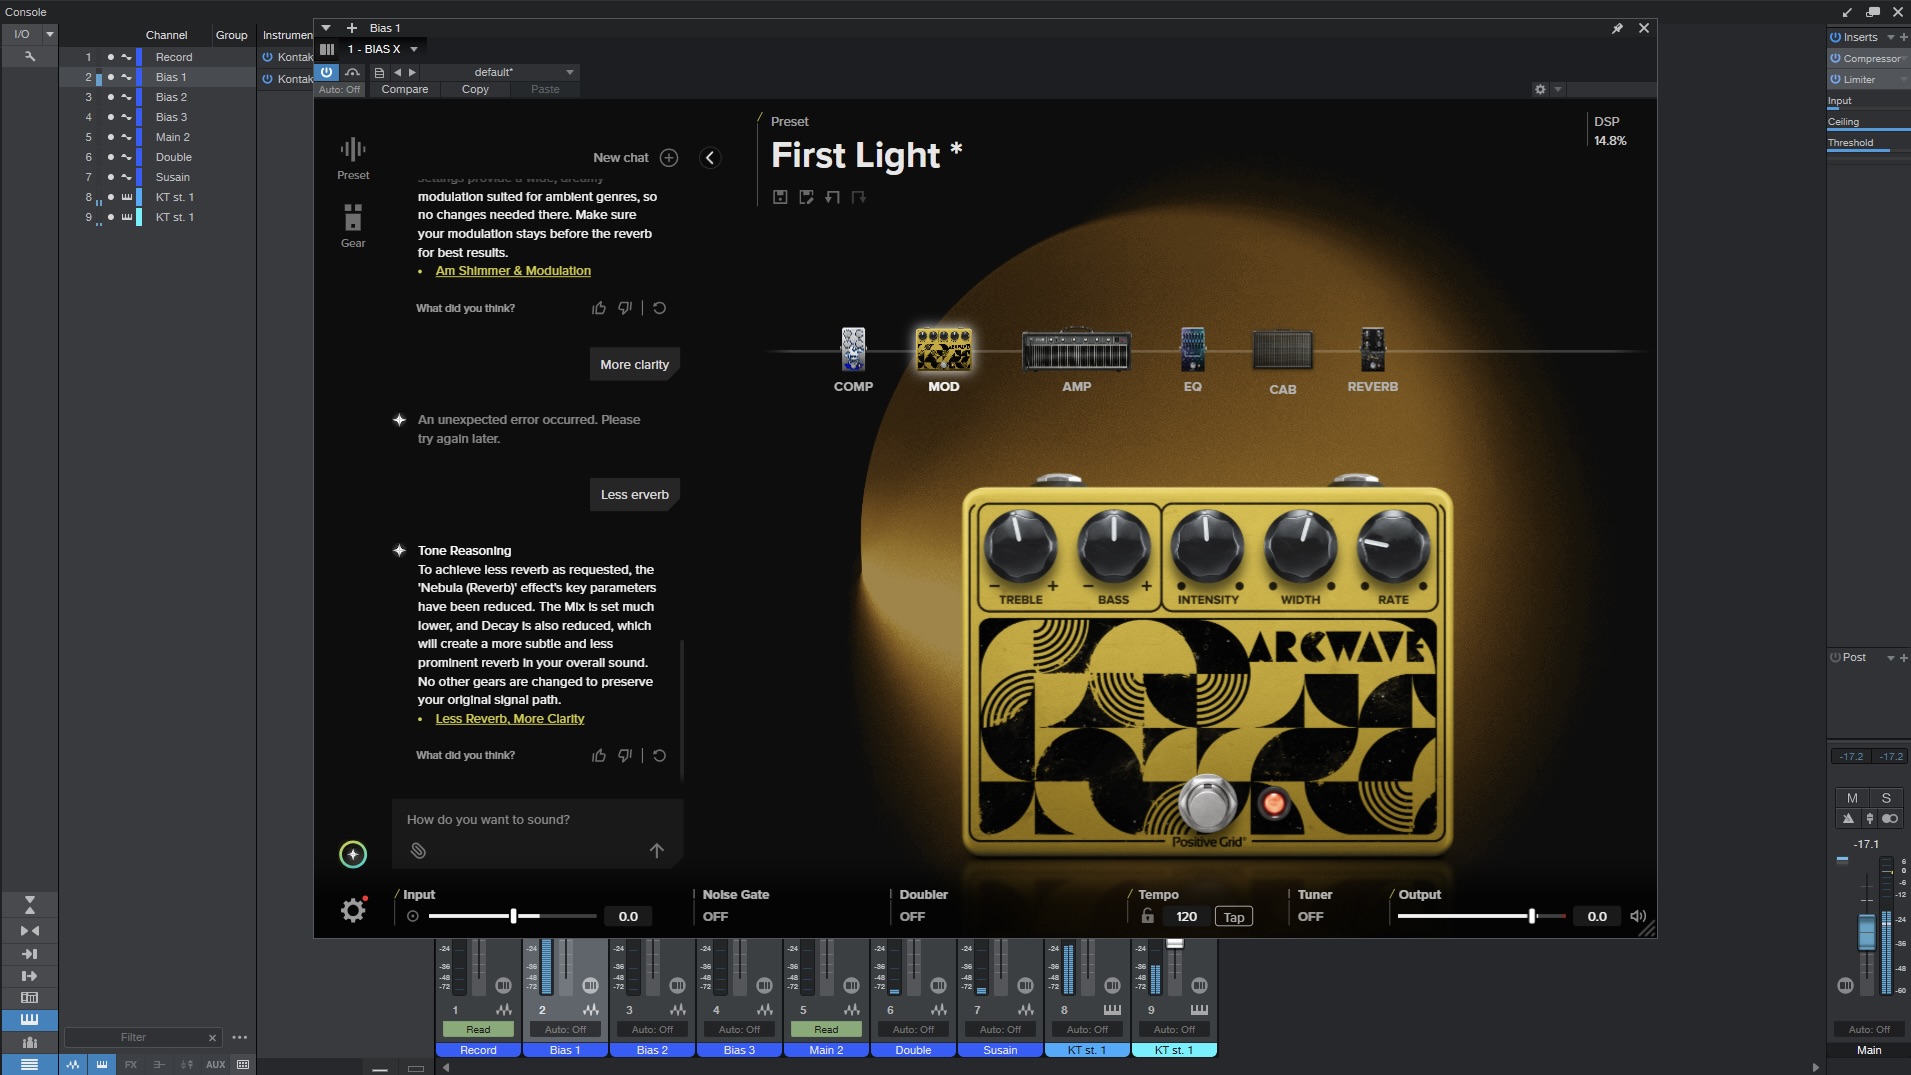
Task: Open the AI assistant circle icon
Action: click(x=353, y=854)
